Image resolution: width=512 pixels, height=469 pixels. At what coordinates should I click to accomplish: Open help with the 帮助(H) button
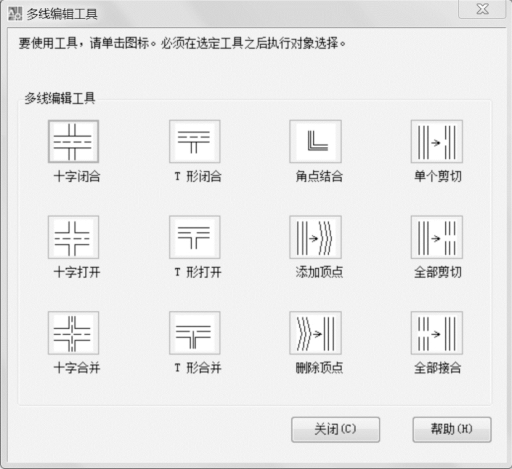point(452,430)
